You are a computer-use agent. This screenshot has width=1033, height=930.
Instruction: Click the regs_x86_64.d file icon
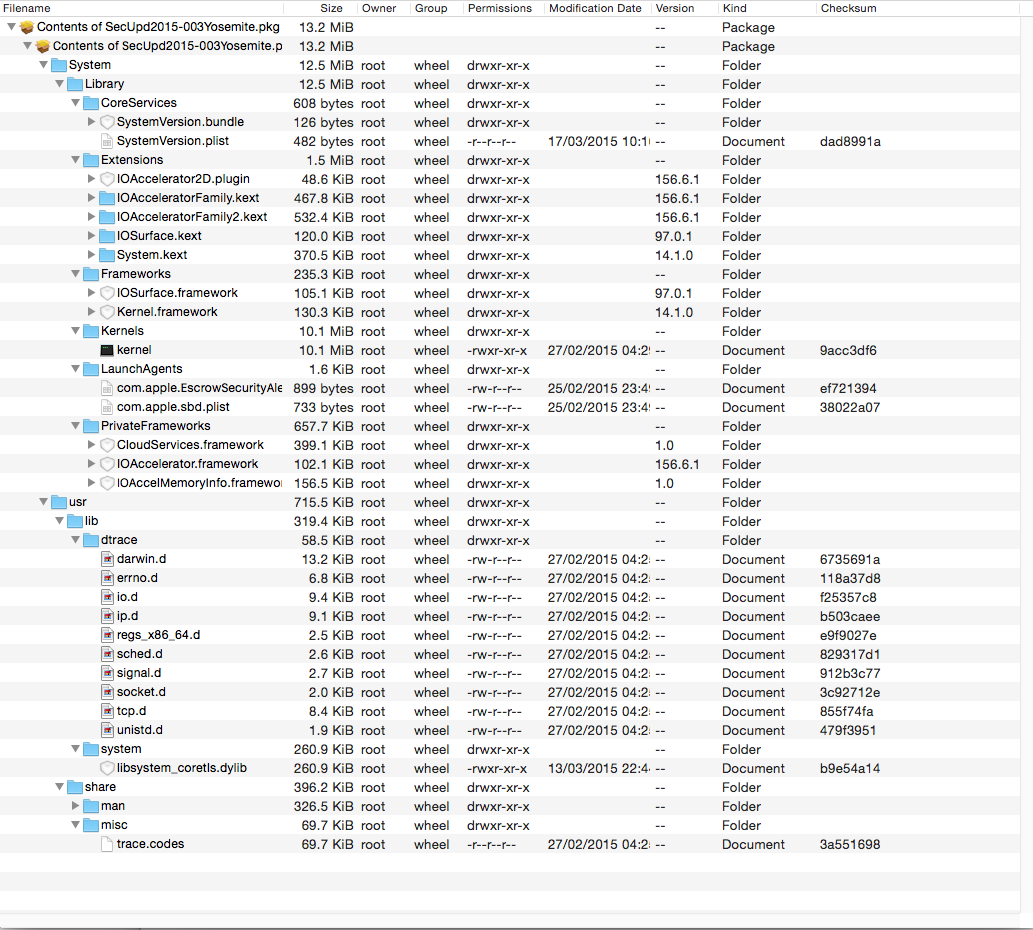click(107, 635)
